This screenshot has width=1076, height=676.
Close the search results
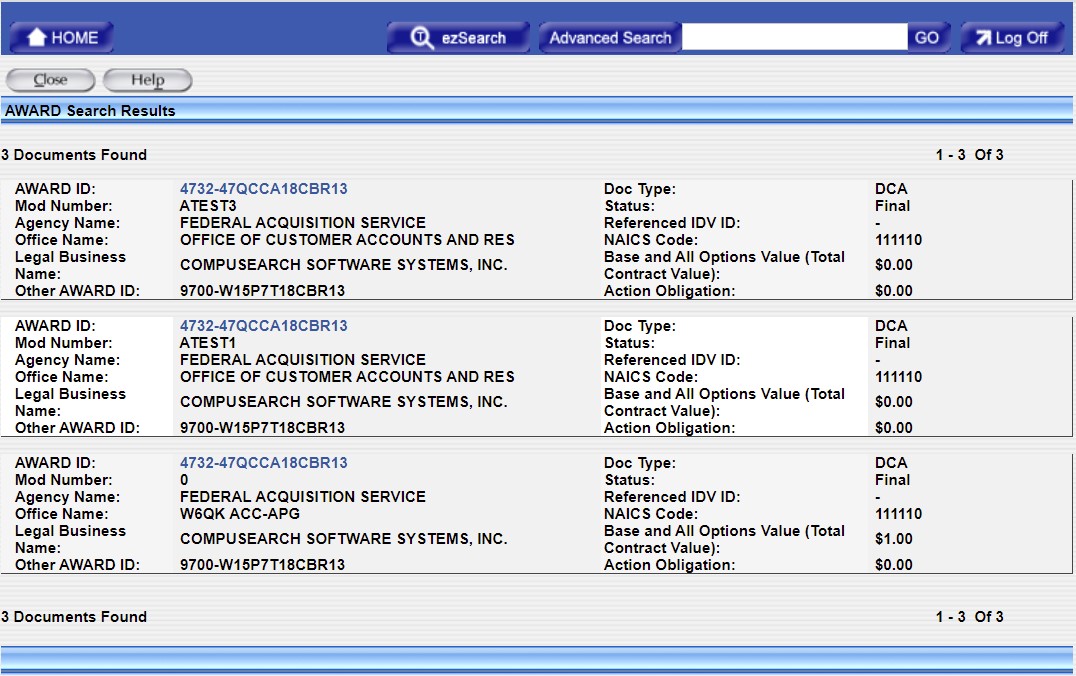tap(51, 80)
